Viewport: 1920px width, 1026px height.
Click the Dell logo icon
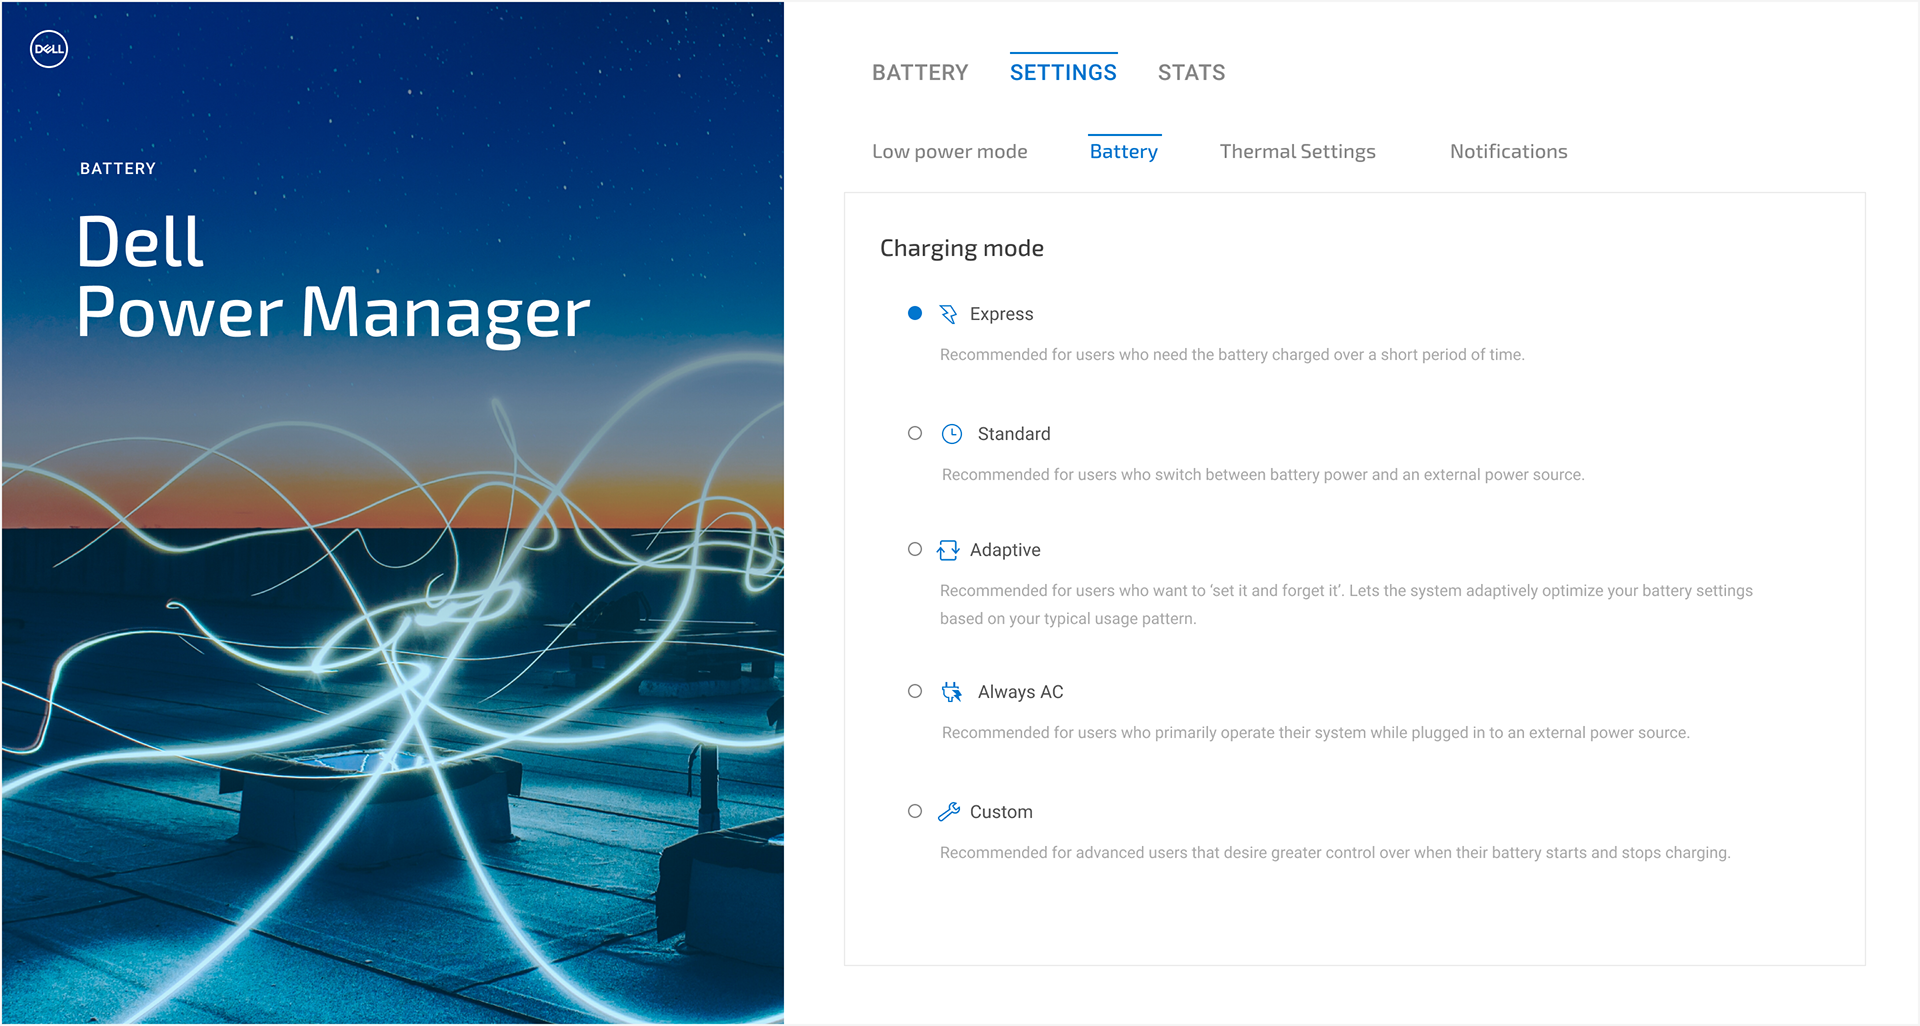(x=49, y=49)
